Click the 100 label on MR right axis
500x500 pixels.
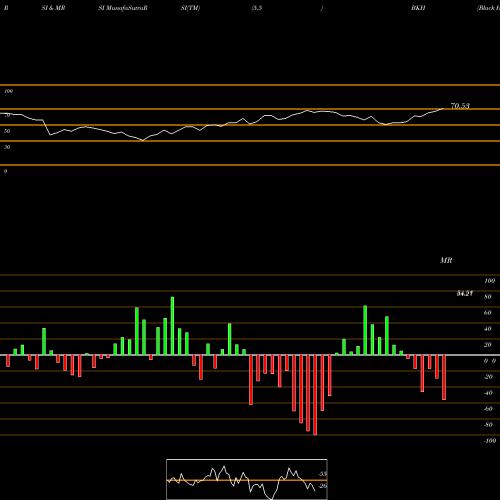490,281
